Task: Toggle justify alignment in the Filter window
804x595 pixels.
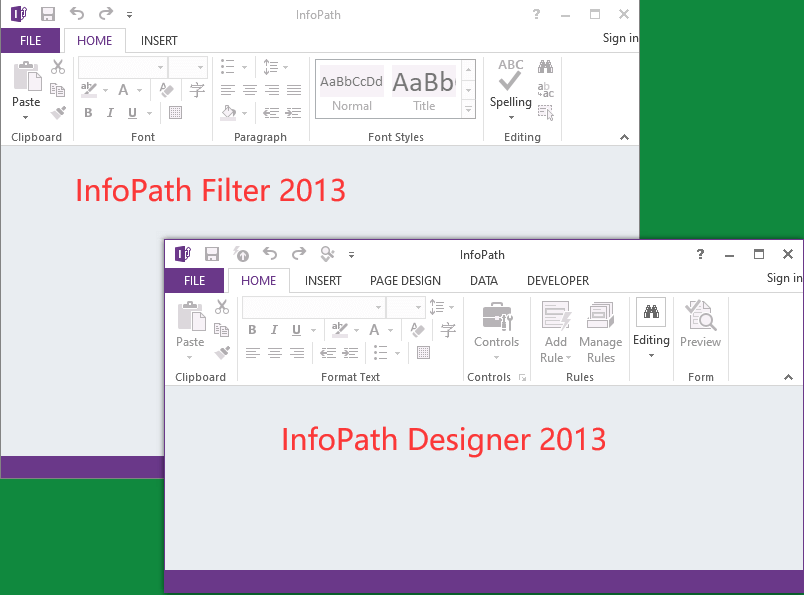Action: [x=294, y=90]
